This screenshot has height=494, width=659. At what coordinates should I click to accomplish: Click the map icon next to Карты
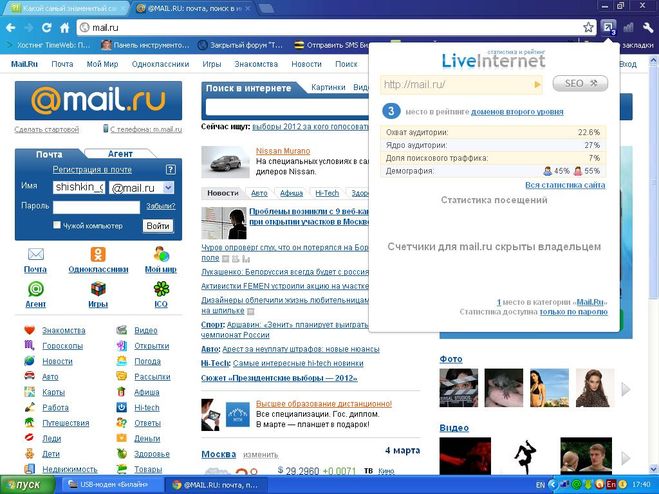click(29, 392)
